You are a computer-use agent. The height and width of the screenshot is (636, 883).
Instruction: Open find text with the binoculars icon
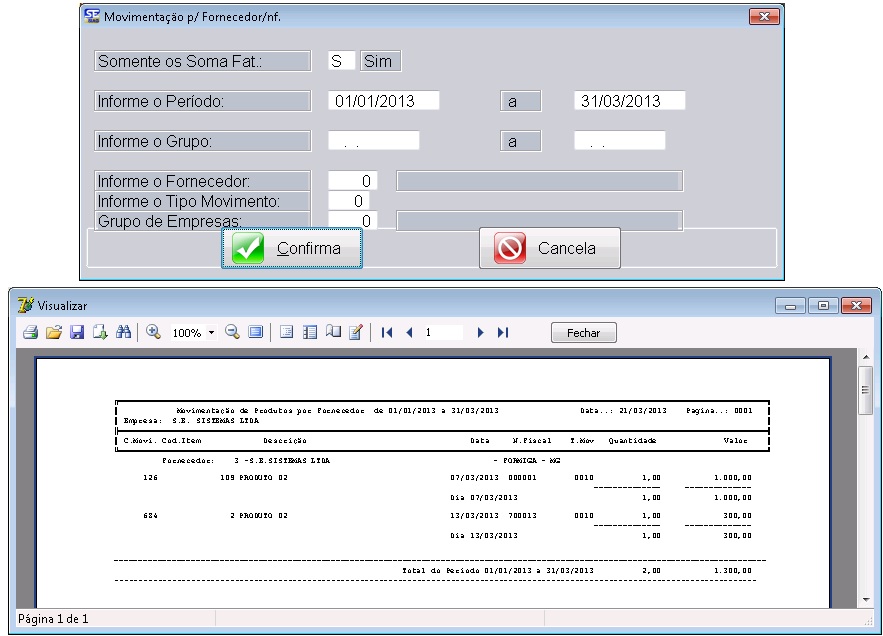point(123,333)
